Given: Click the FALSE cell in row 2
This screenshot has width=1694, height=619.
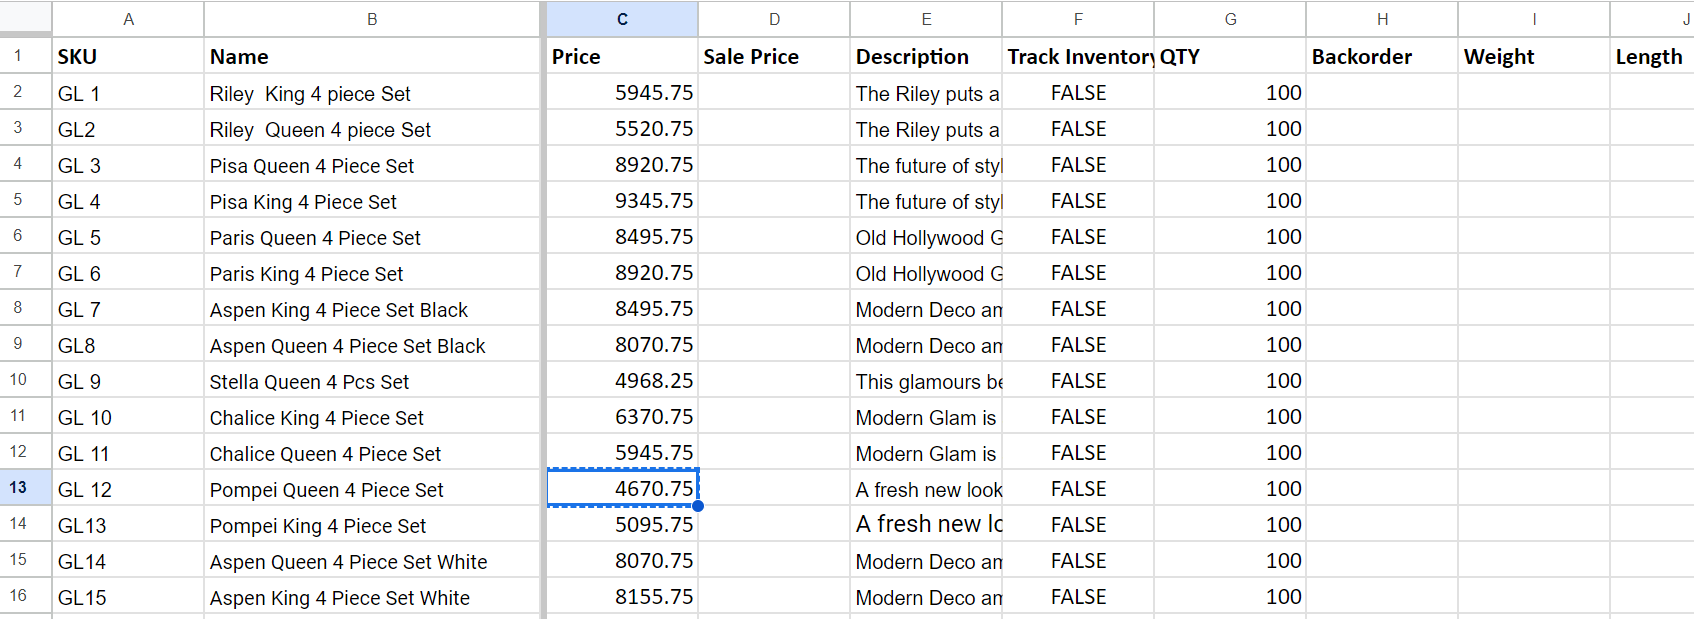Looking at the screenshot, I should (1078, 93).
